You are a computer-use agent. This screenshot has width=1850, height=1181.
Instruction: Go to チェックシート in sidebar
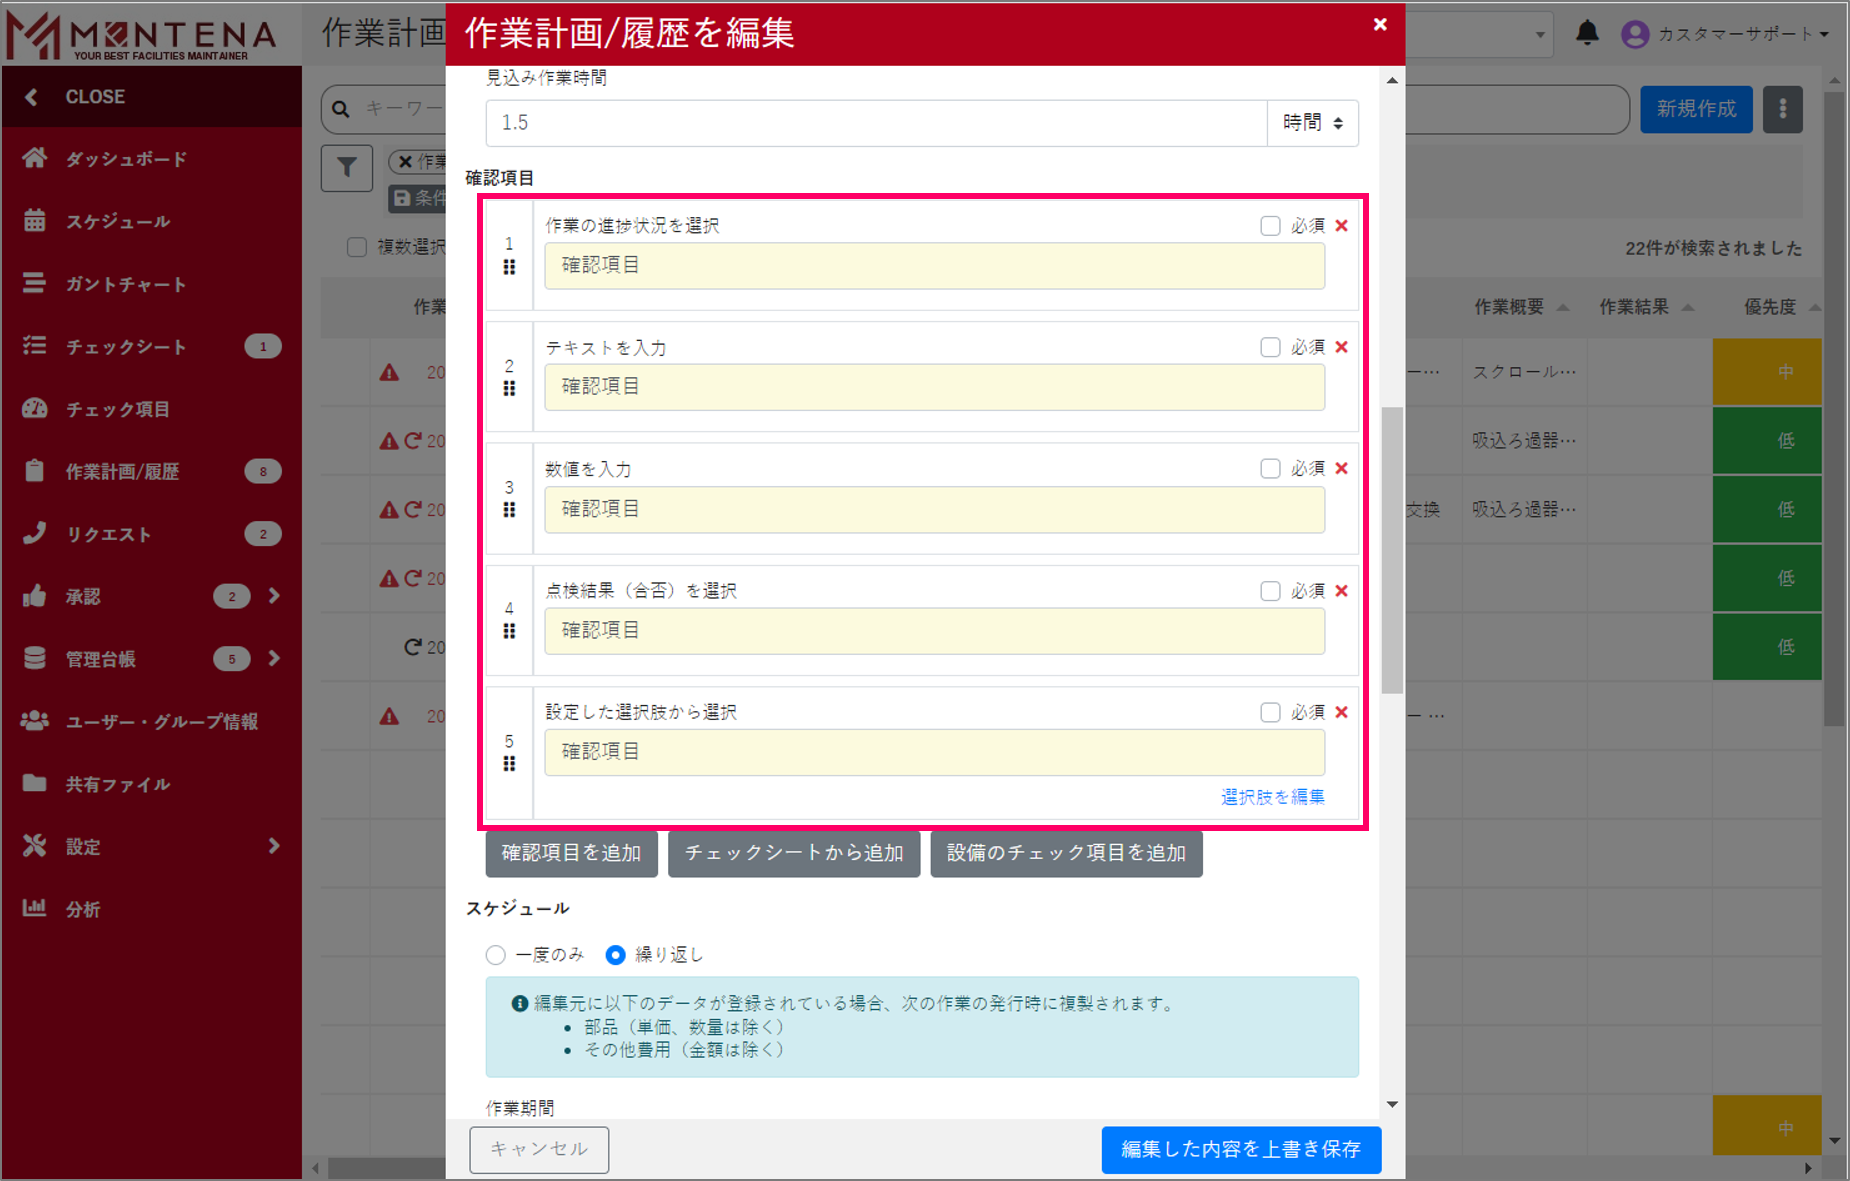pyautogui.click(x=126, y=347)
